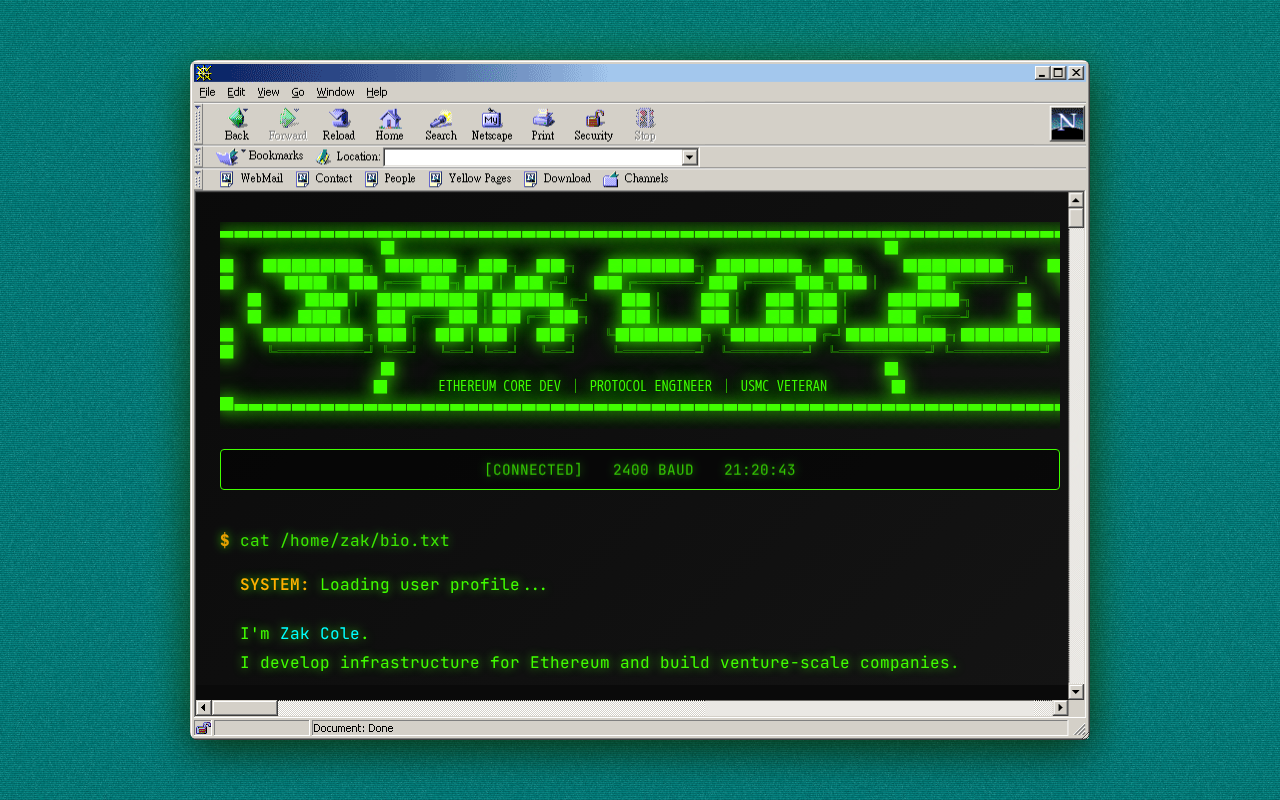
Task: Click the horizontal scrollbar right arrow
Action: point(1060,708)
